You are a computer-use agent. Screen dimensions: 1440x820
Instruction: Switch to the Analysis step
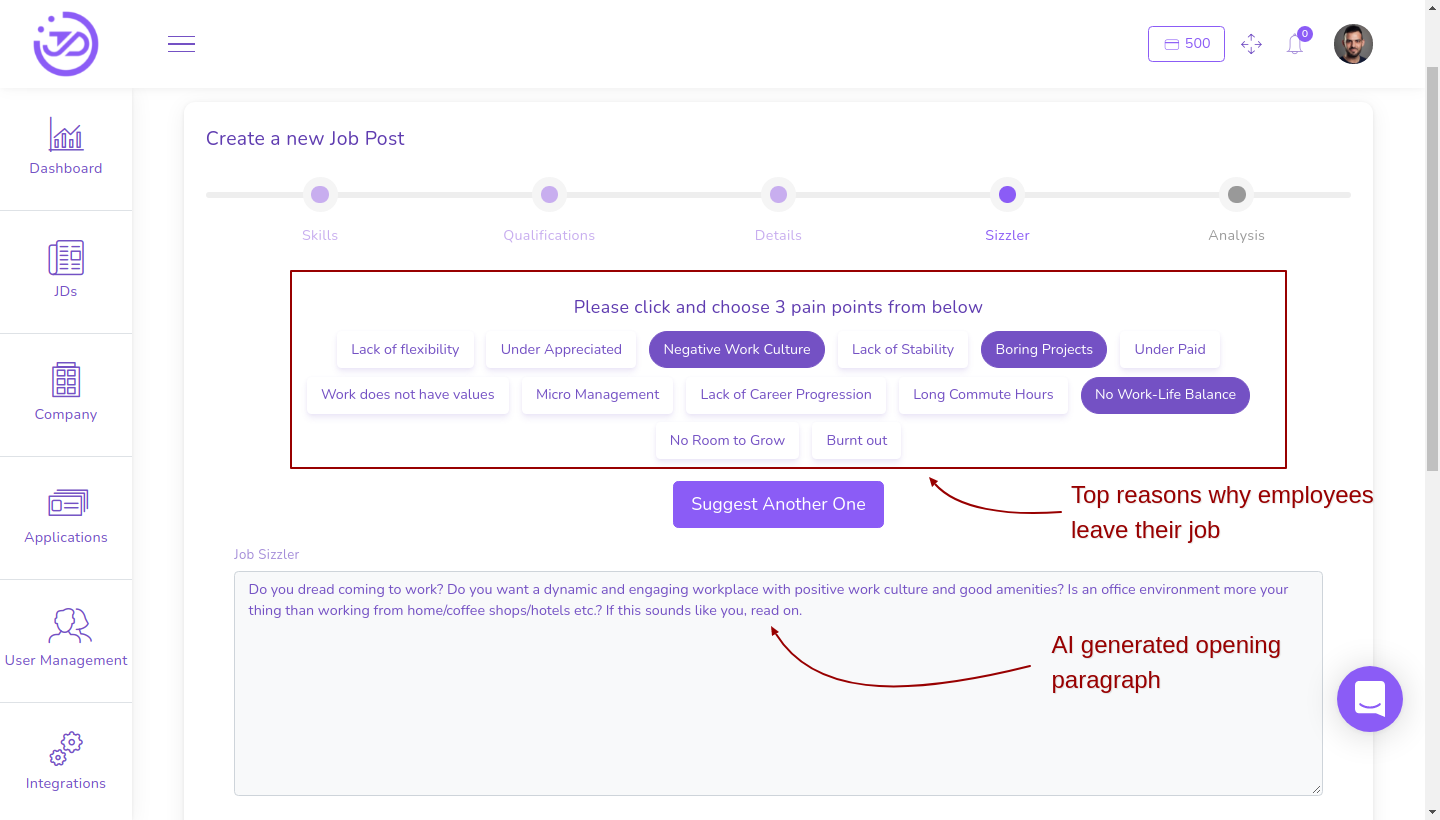1236,195
